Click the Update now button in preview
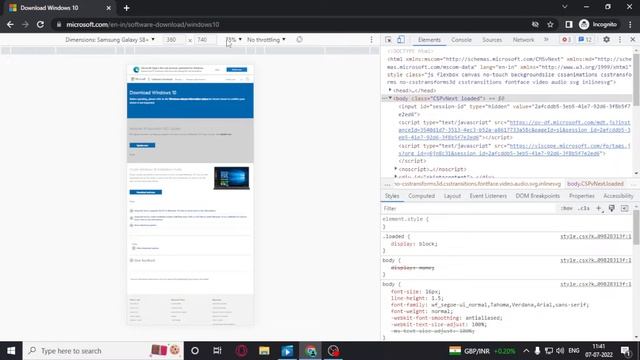 (142, 145)
